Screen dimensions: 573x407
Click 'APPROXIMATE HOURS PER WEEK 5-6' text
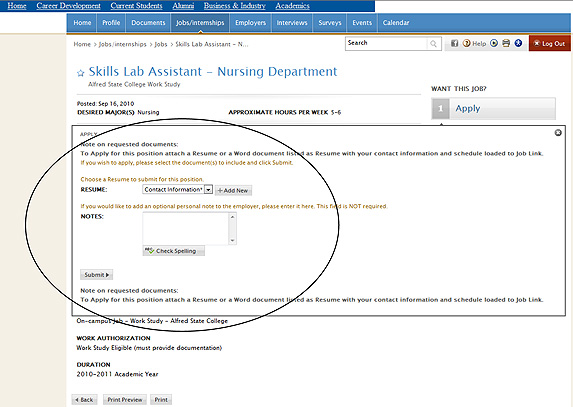(x=285, y=113)
